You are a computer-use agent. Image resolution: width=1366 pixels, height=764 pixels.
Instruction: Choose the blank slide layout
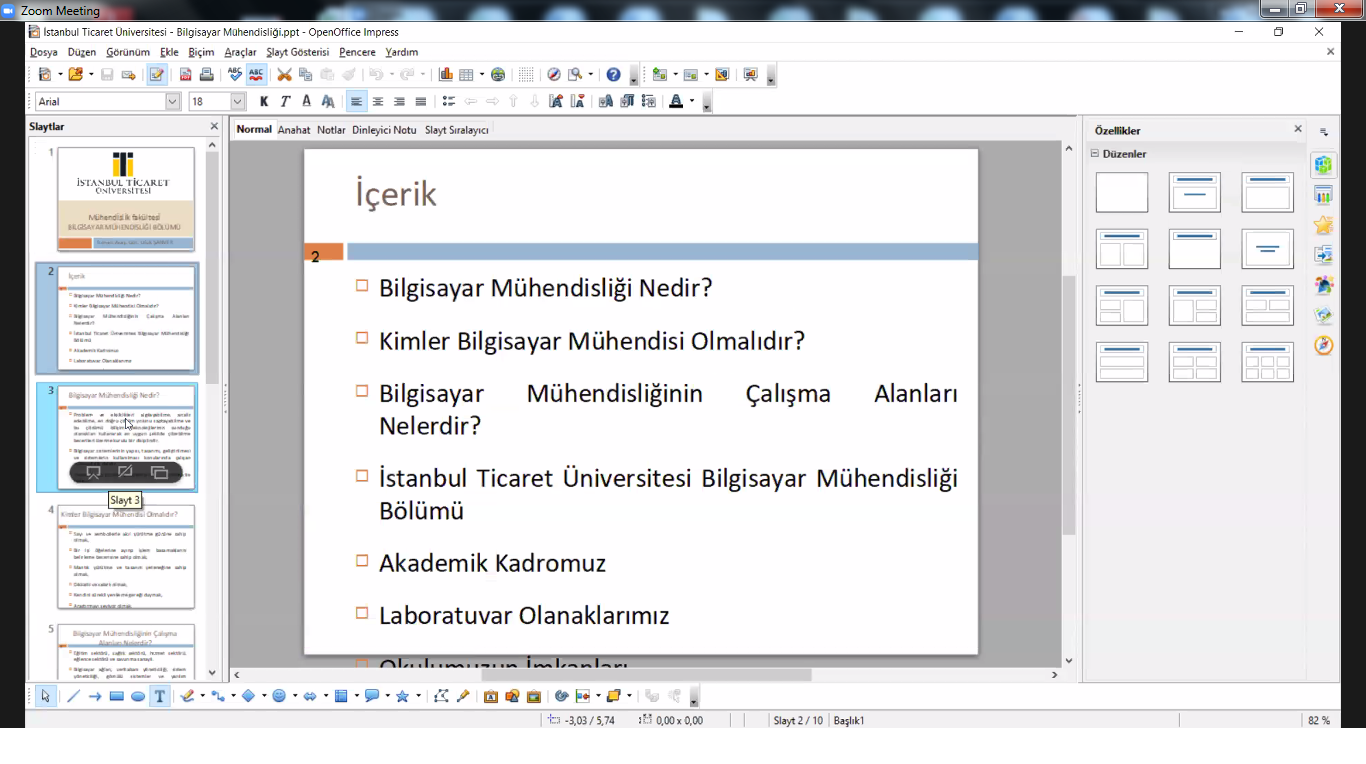[1122, 192]
